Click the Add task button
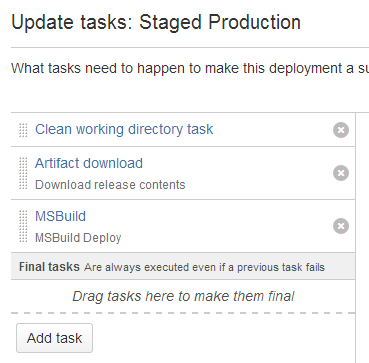 coord(54,338)
